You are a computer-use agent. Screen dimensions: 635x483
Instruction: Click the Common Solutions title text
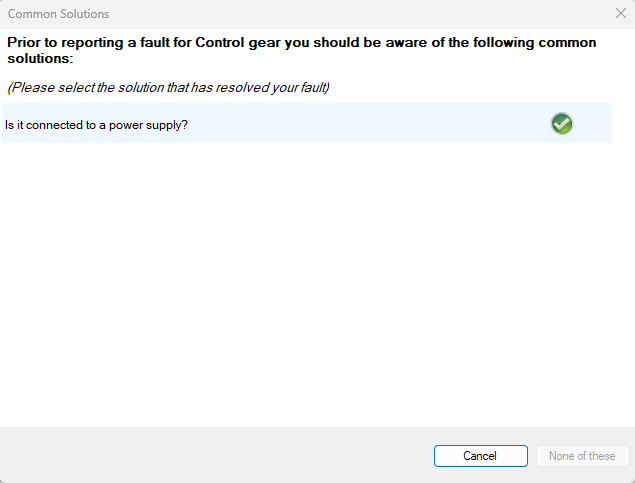click(x=59, y=14)
